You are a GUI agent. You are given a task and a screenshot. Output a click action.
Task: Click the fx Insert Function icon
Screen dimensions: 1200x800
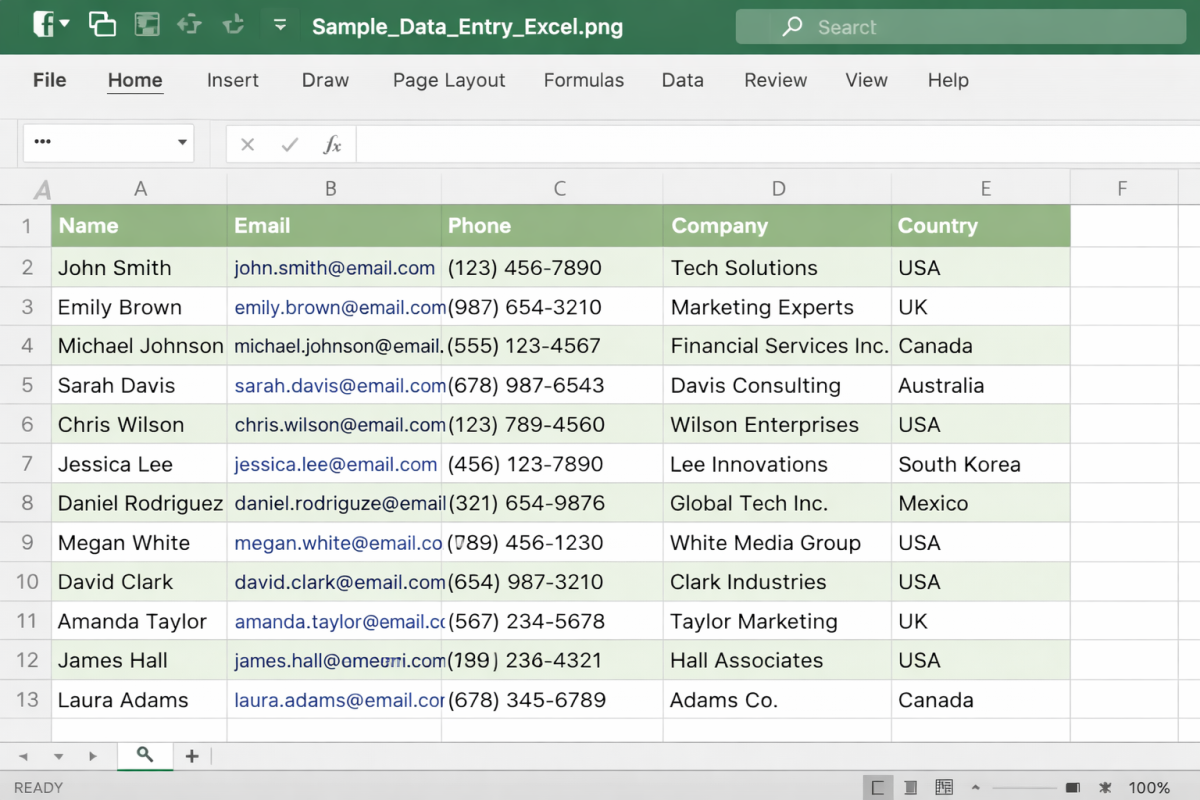click(x=332, y=145)
